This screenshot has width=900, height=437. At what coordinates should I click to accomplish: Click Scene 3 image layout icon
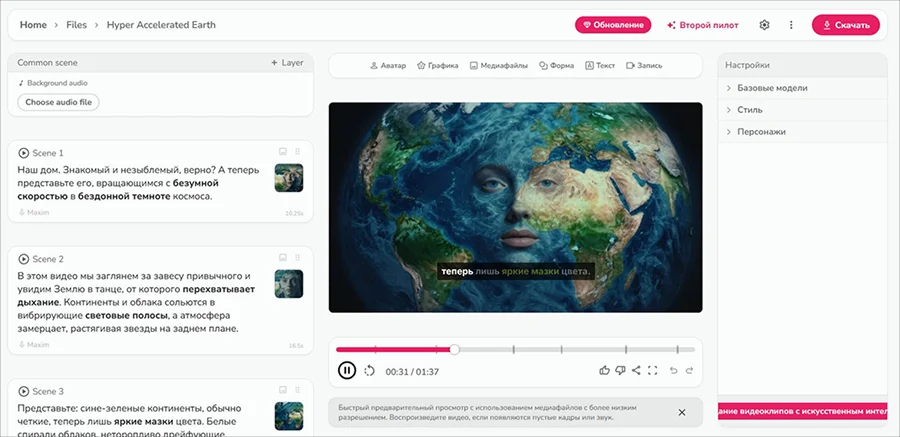(282, 390)
